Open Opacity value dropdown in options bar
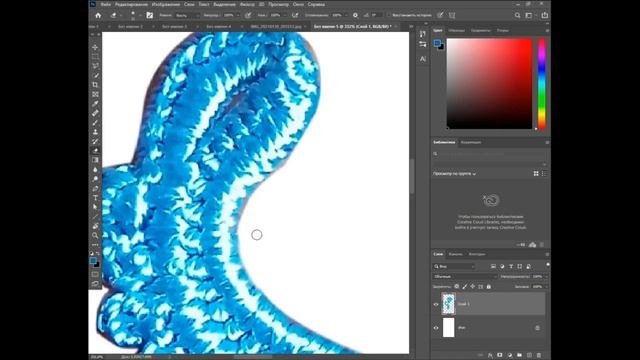Viewport: 640px width, 360px height. 238,15
